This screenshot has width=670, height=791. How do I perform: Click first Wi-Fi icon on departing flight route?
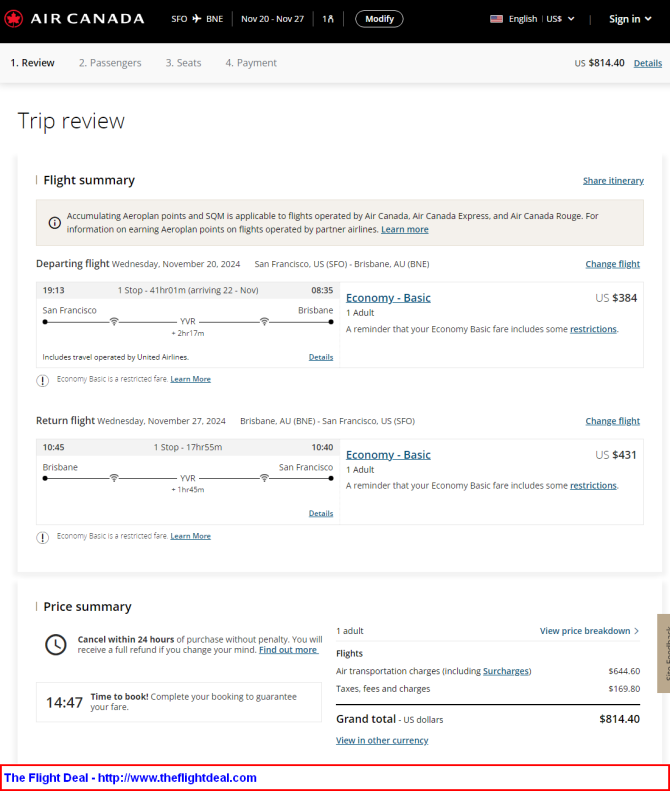tap(114, 321)
